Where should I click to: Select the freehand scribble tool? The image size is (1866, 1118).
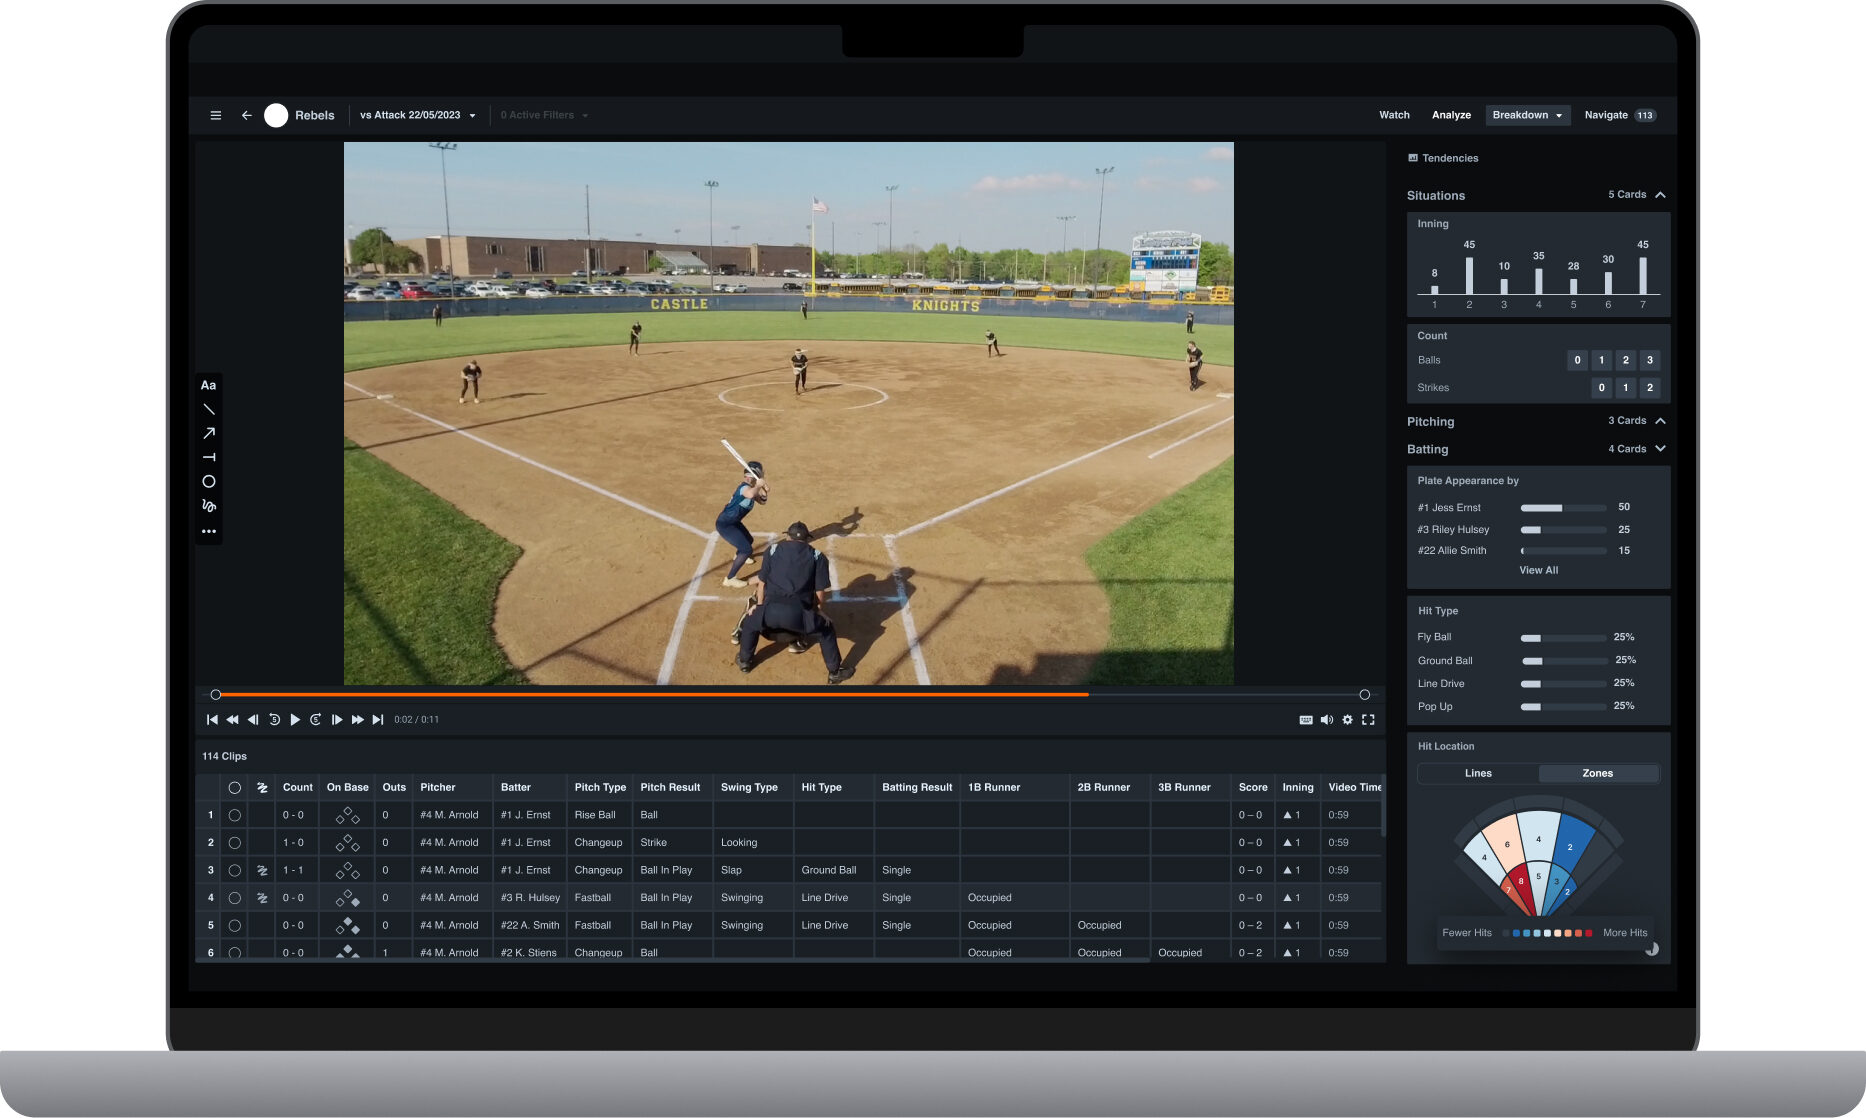[209, 506]
